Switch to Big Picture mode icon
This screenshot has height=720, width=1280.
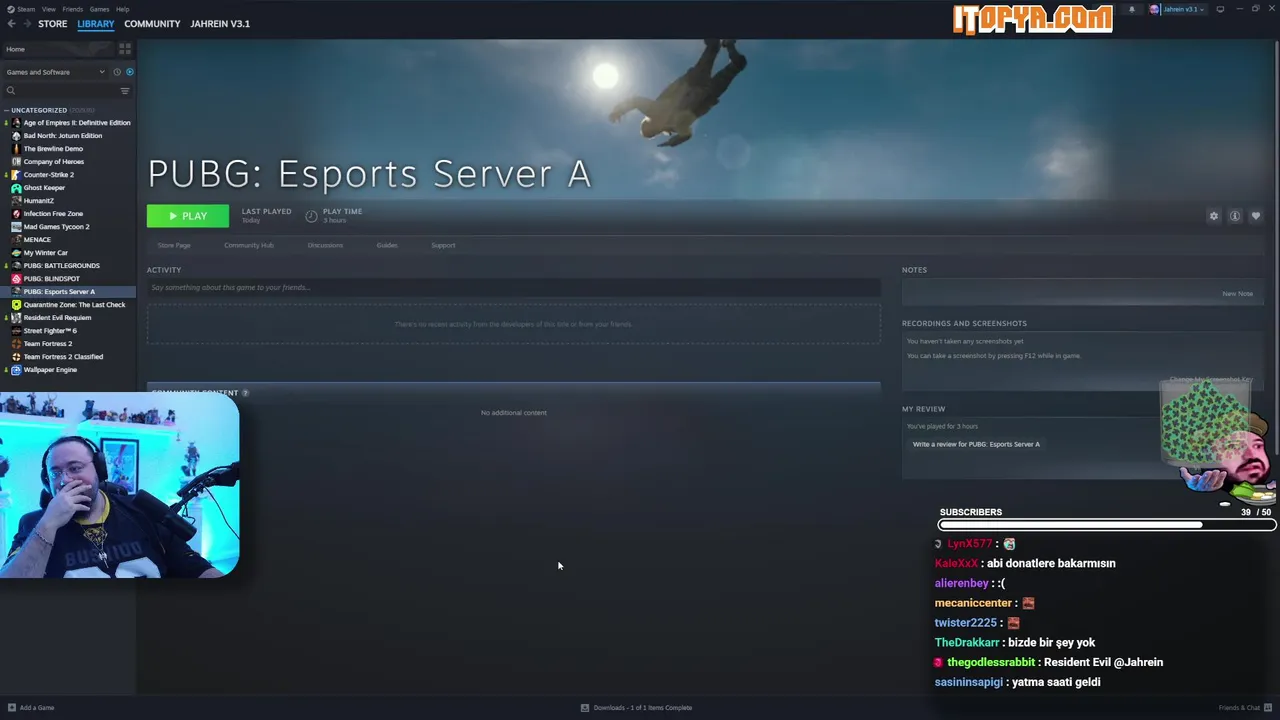(x=1220, y=9)
